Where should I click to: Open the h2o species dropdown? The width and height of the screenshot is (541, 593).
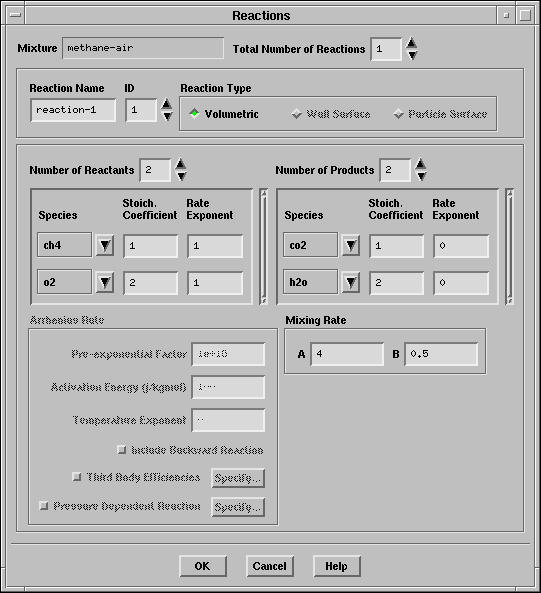coord(351,282)
